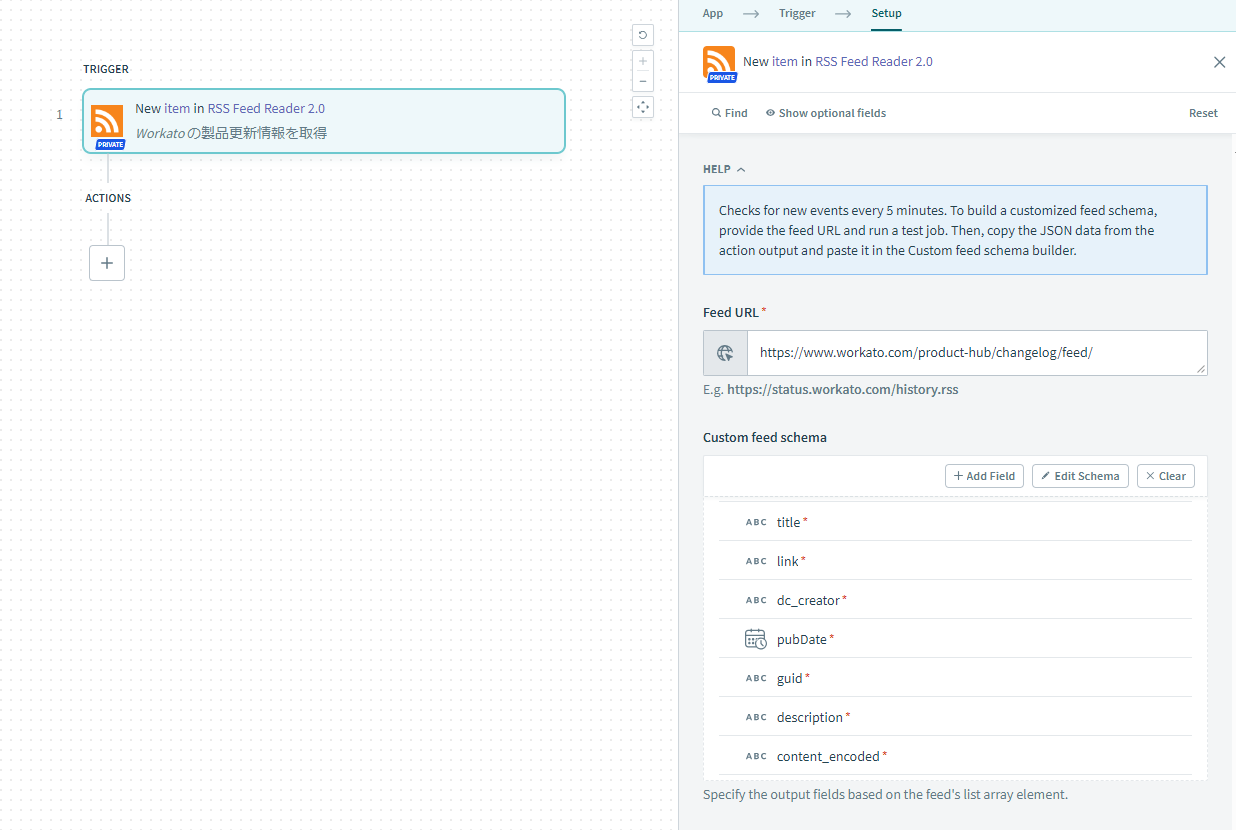Click the ABC type icon for content_encoded
Viewport: 1236px width, 830px height.
click(756, 756)
